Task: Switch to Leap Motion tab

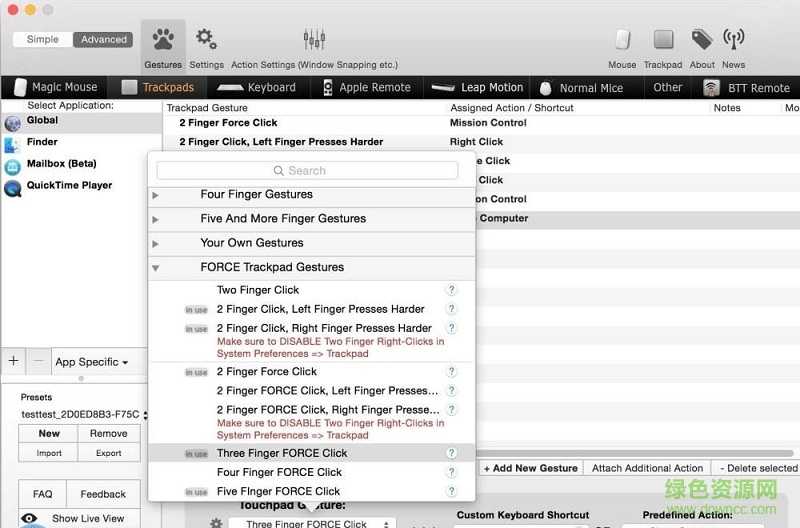Action: point(477,87)
